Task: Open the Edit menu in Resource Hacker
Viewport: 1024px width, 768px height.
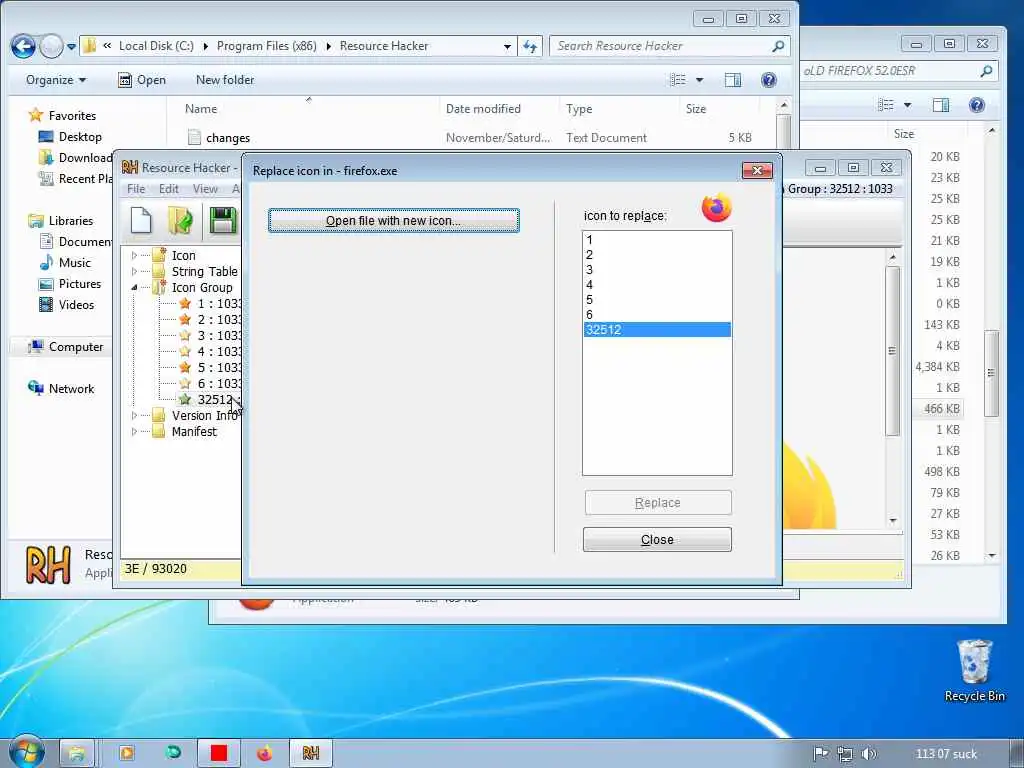Action: point(168,189)
